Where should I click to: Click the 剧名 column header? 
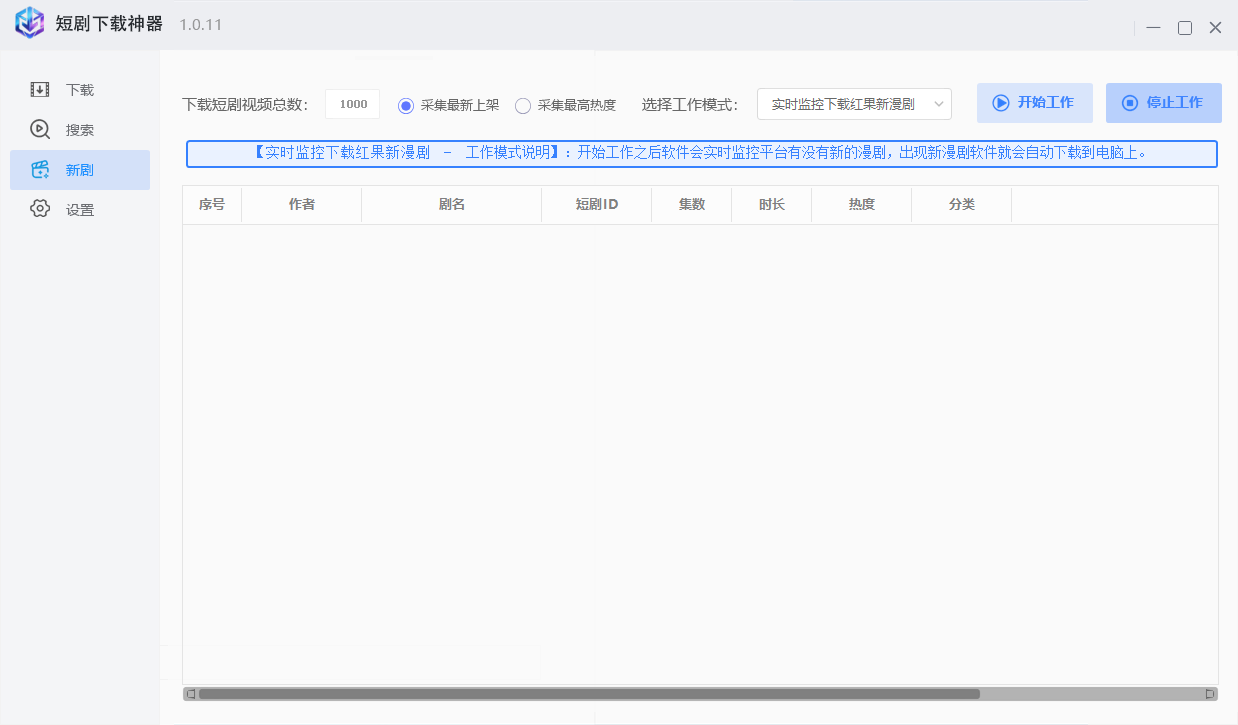pos(452,205)
